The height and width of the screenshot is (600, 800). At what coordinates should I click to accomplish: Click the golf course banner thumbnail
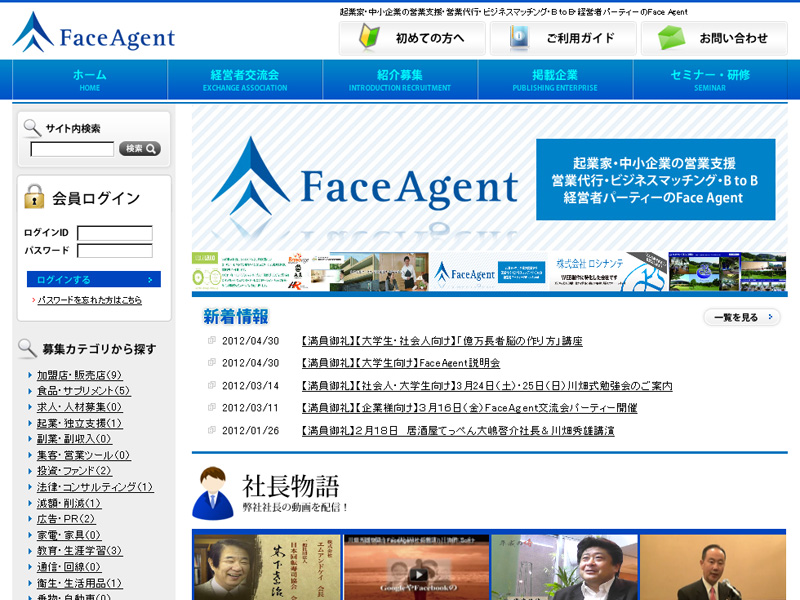728,272
